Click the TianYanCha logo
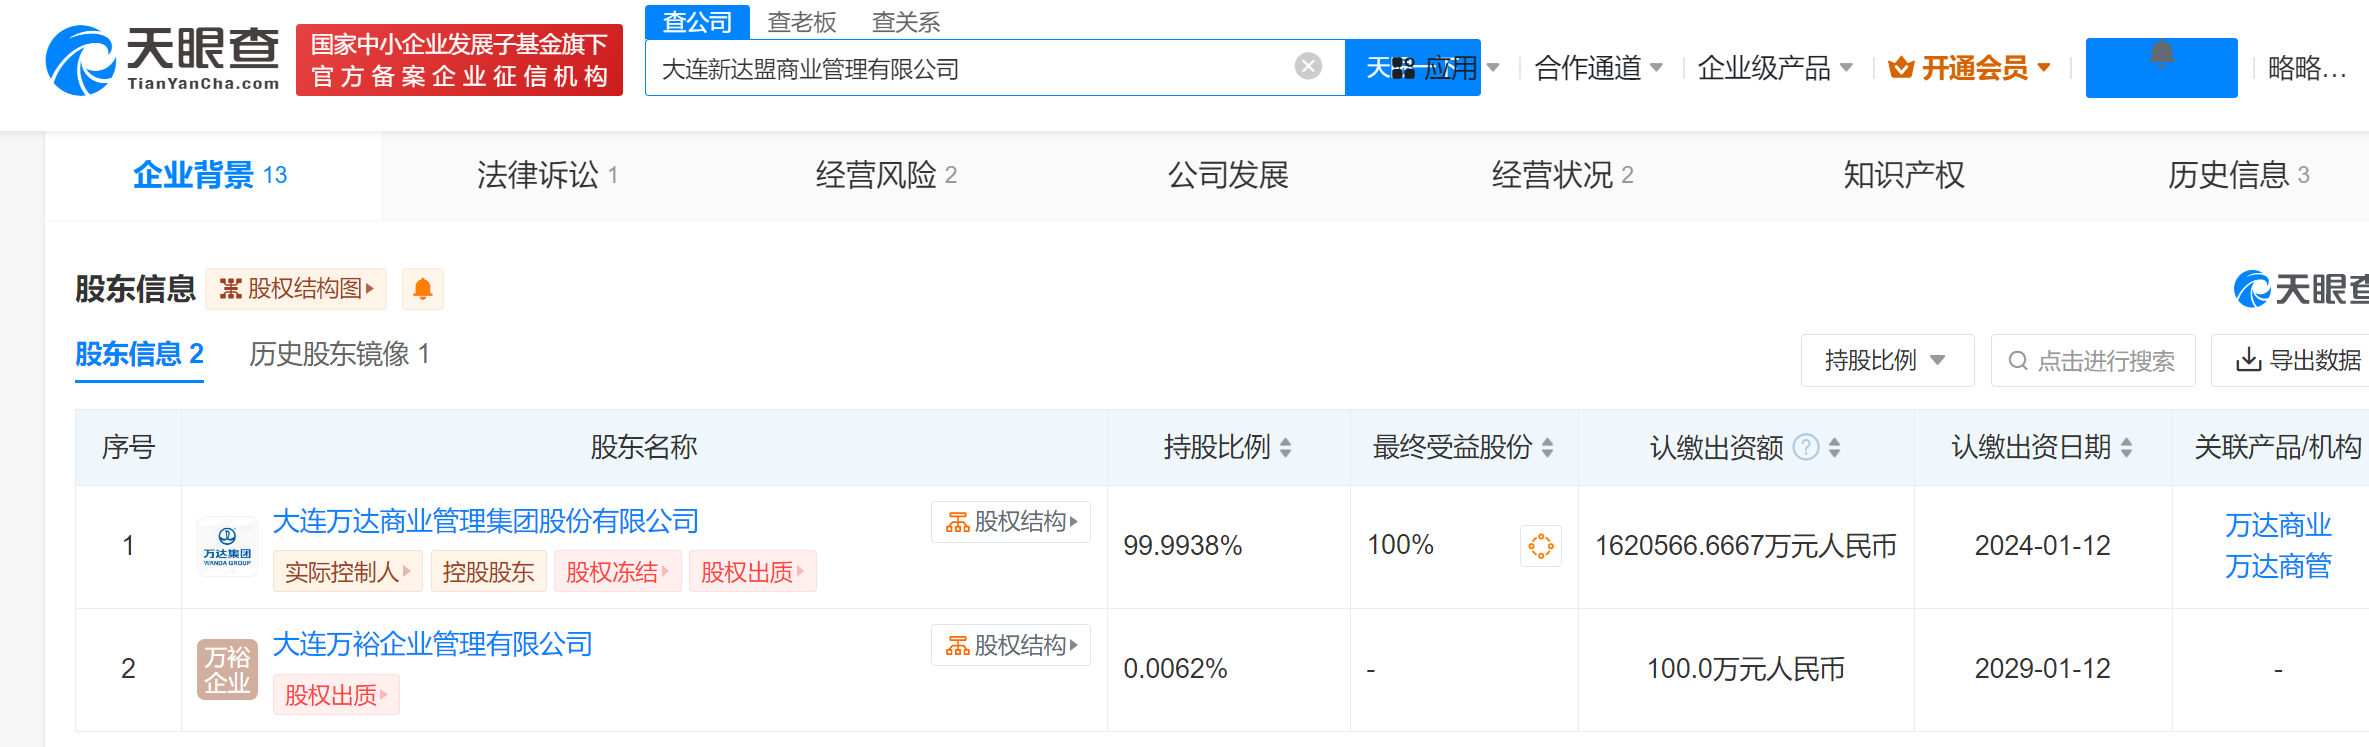 [162, 60]
